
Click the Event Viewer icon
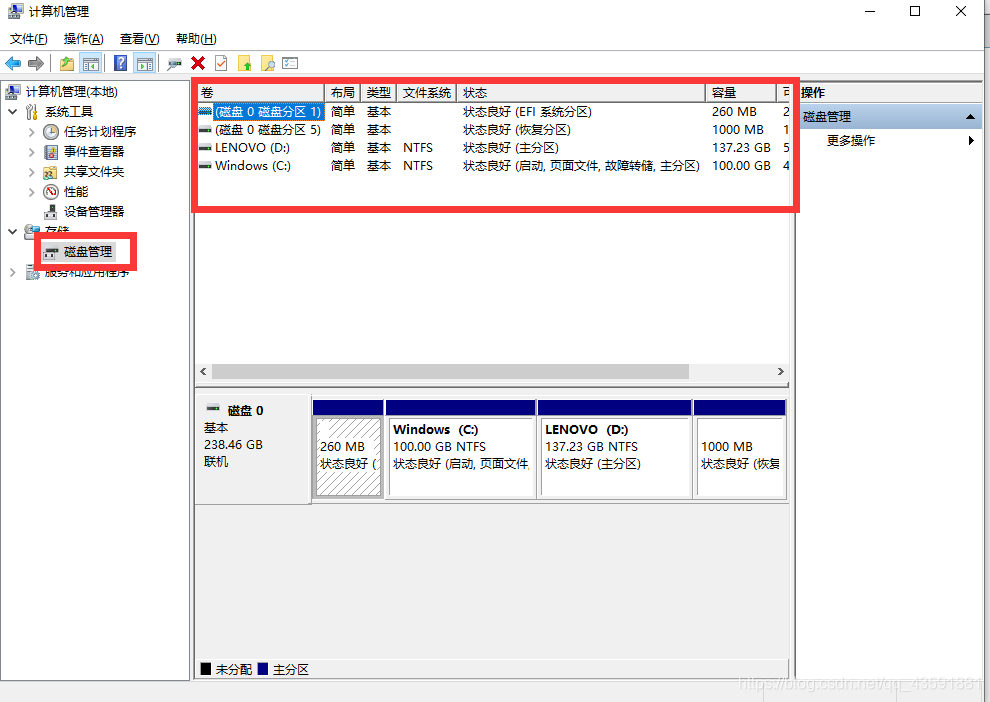(x=51, y=152)
